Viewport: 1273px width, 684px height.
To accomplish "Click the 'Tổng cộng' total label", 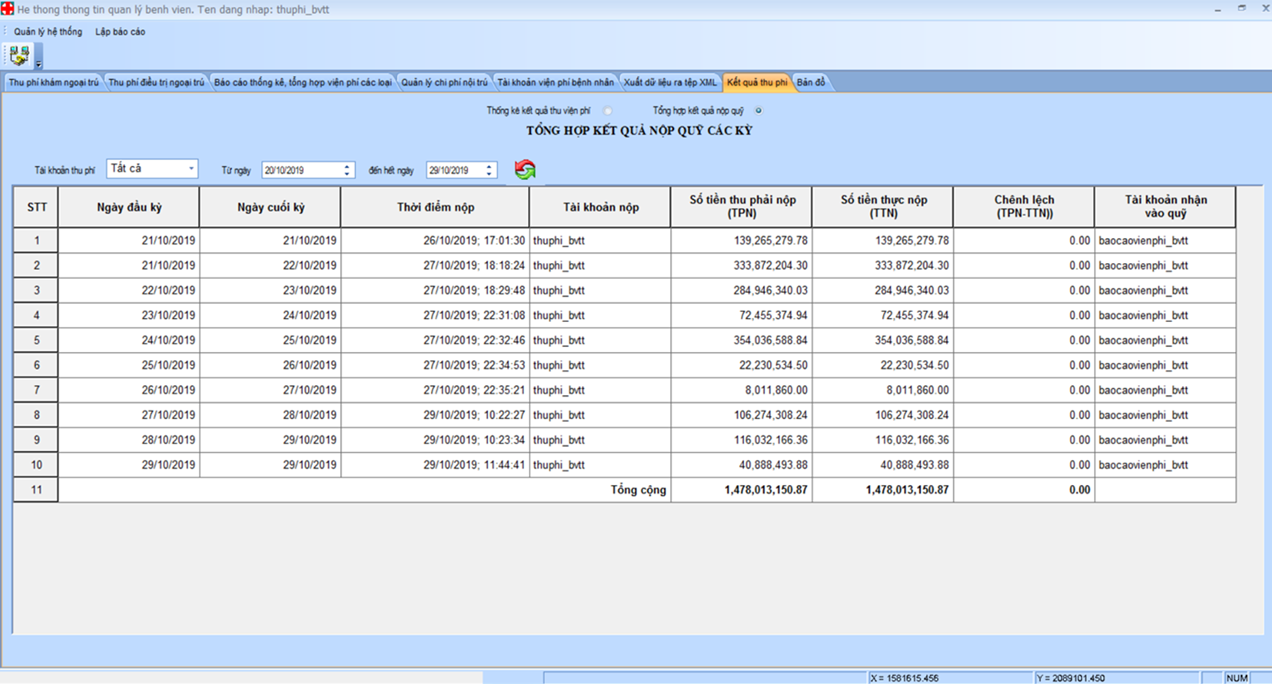I will (638, 491).
